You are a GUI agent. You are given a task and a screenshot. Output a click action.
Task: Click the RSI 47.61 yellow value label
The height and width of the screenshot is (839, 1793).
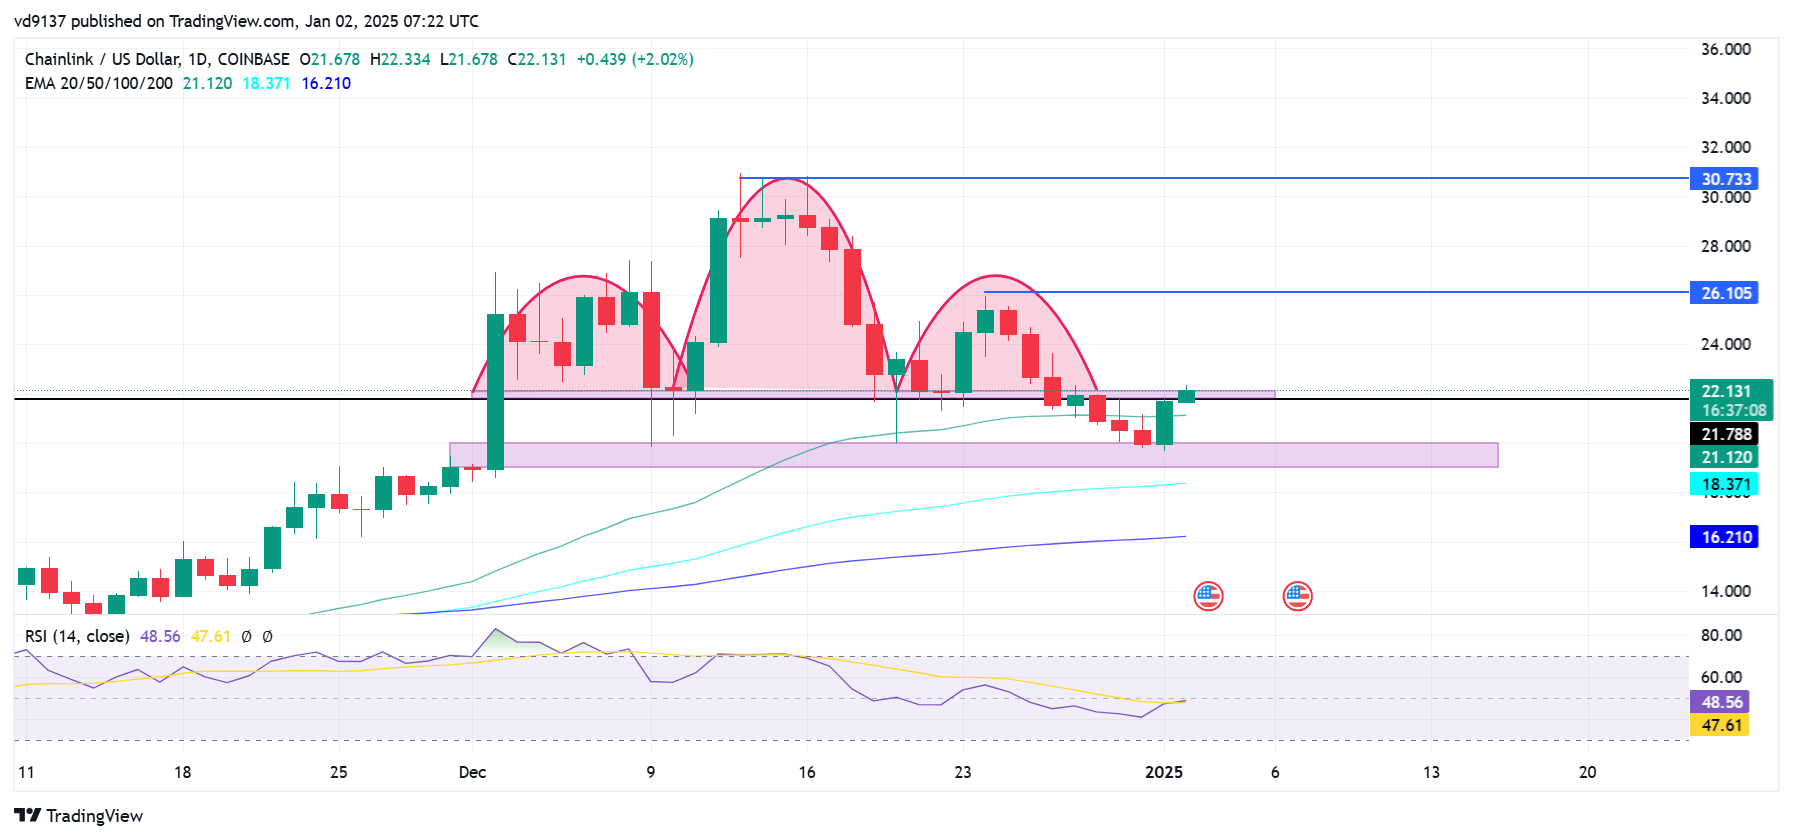point(1720,725)
